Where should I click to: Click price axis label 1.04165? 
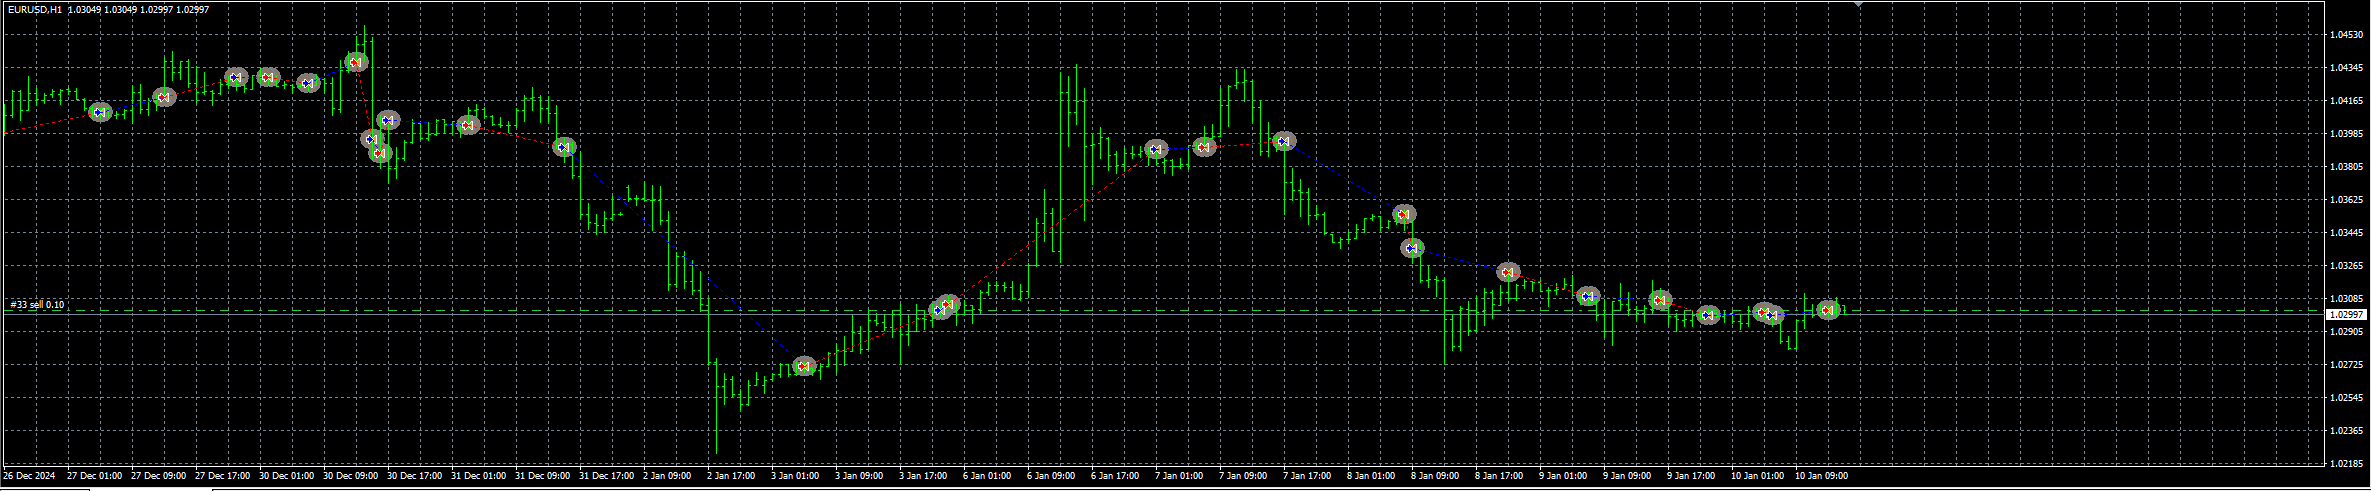coord(2346,101)
